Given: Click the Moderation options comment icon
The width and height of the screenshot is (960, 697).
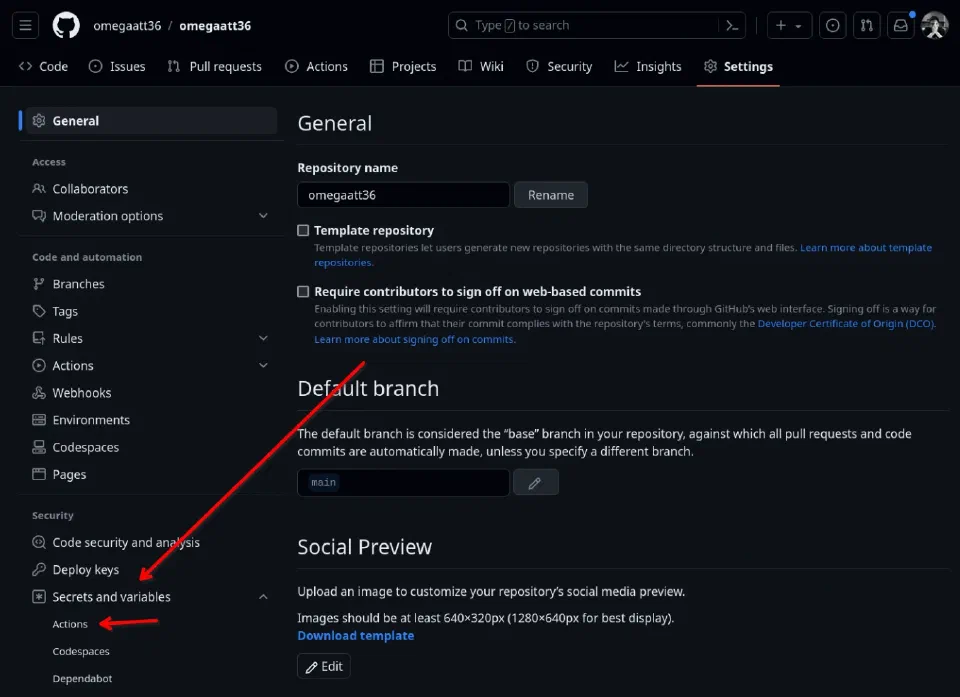Looking at the screenshot, I should [39, 216].
